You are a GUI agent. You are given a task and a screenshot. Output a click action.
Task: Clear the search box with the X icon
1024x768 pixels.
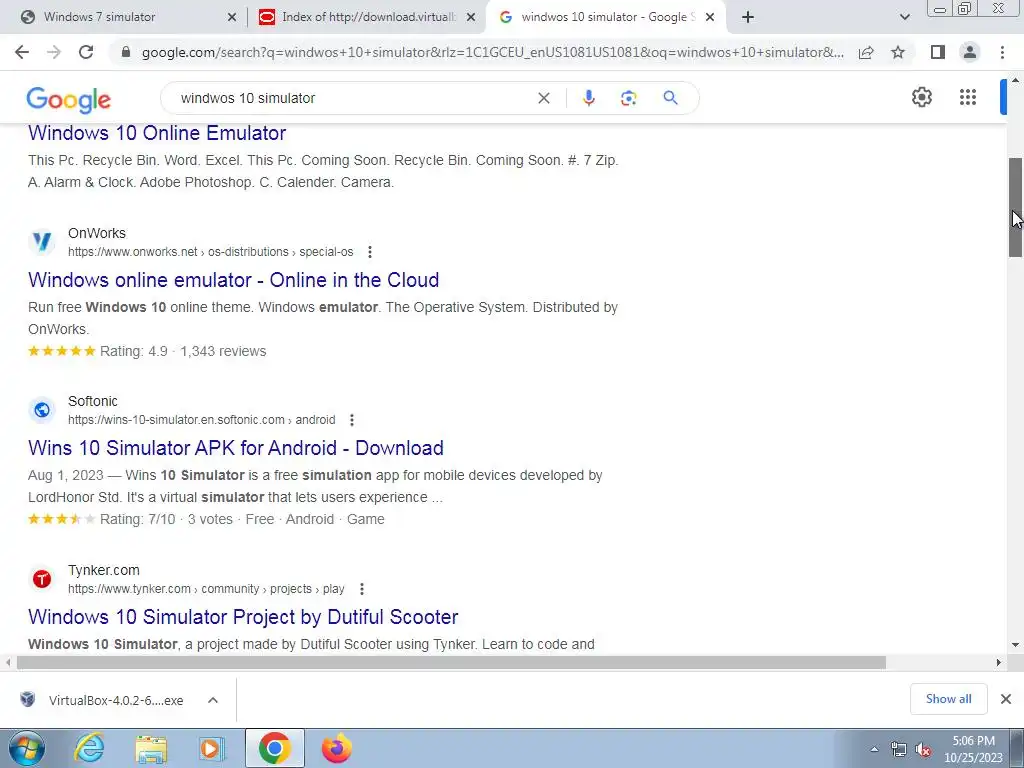543,98
